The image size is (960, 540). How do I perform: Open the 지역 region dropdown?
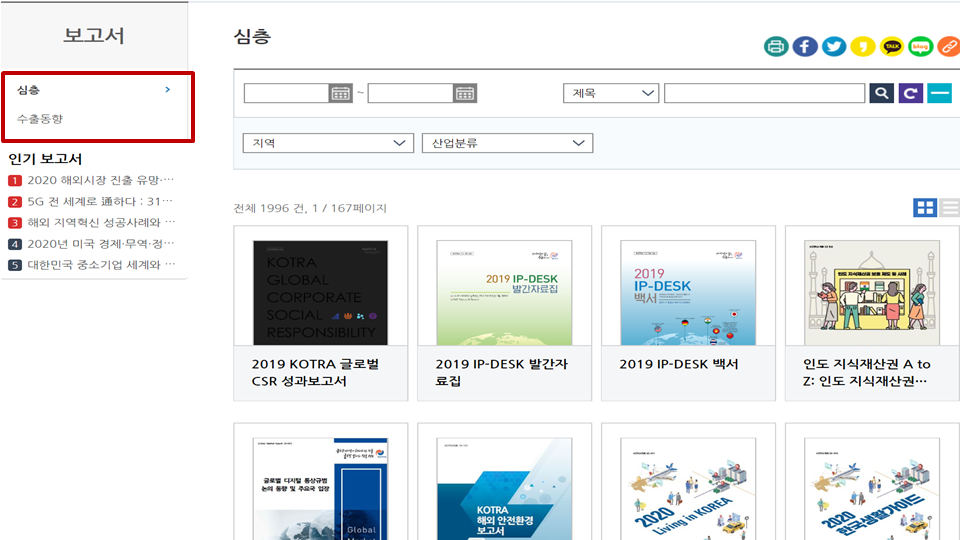click(x=328, y=143)
